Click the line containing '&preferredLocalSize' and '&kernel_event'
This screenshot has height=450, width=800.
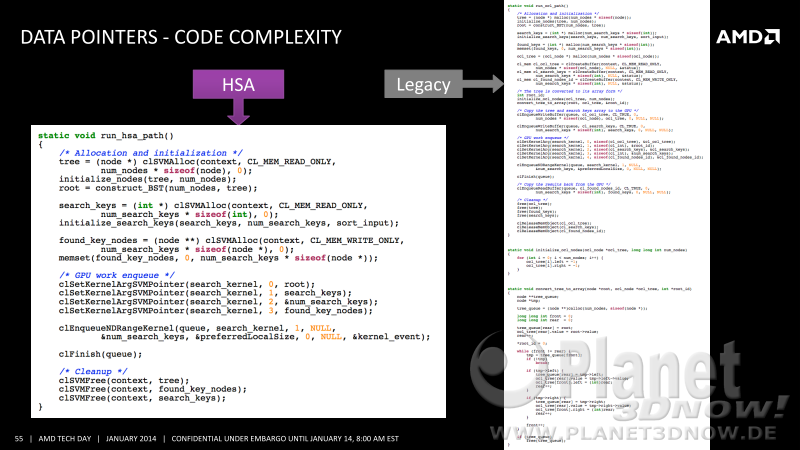tap(265, 337)
